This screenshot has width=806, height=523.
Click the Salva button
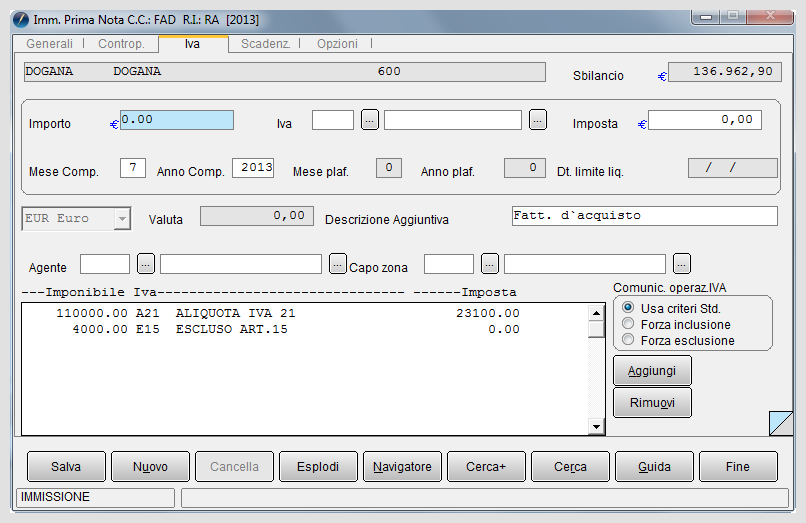point(66,466)
